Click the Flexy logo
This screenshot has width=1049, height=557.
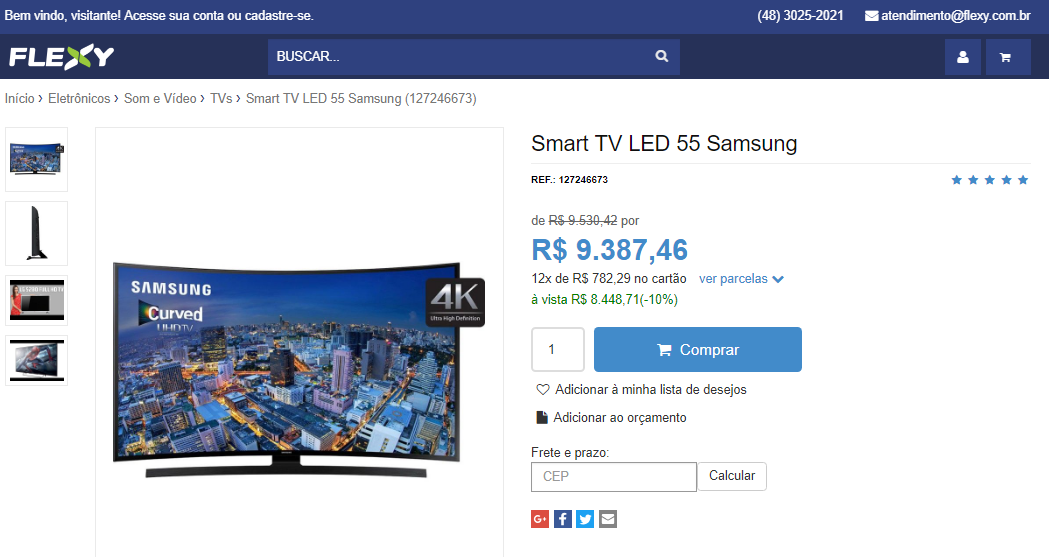pos(62,57)
